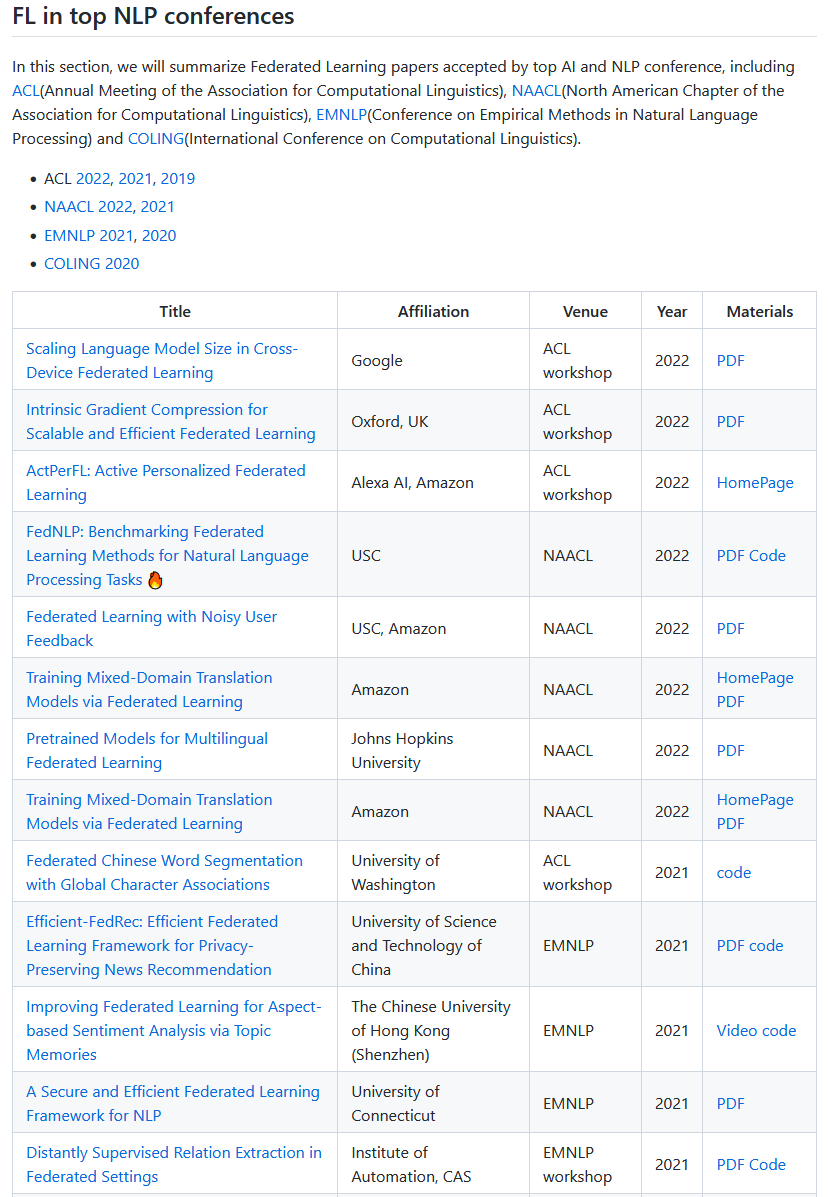
Task: Open the EMNLP link in the intro paragraph
Action: 341,115
